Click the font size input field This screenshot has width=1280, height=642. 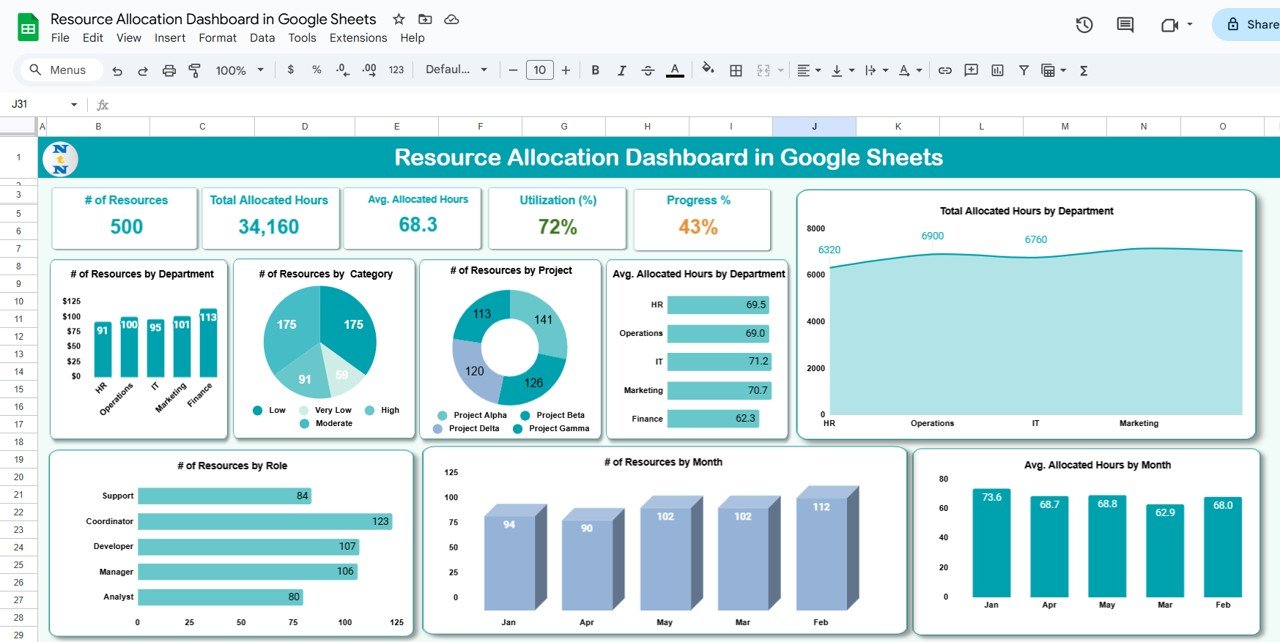tap(540, 70)
